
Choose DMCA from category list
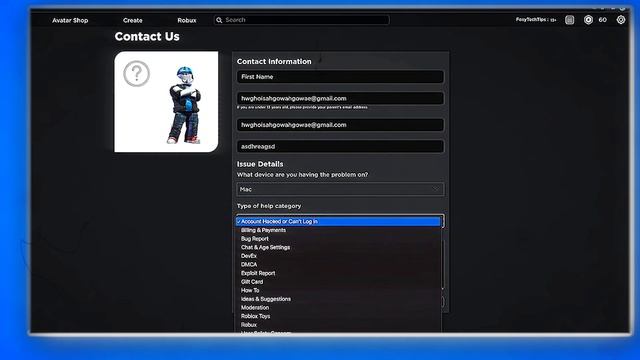249,264
